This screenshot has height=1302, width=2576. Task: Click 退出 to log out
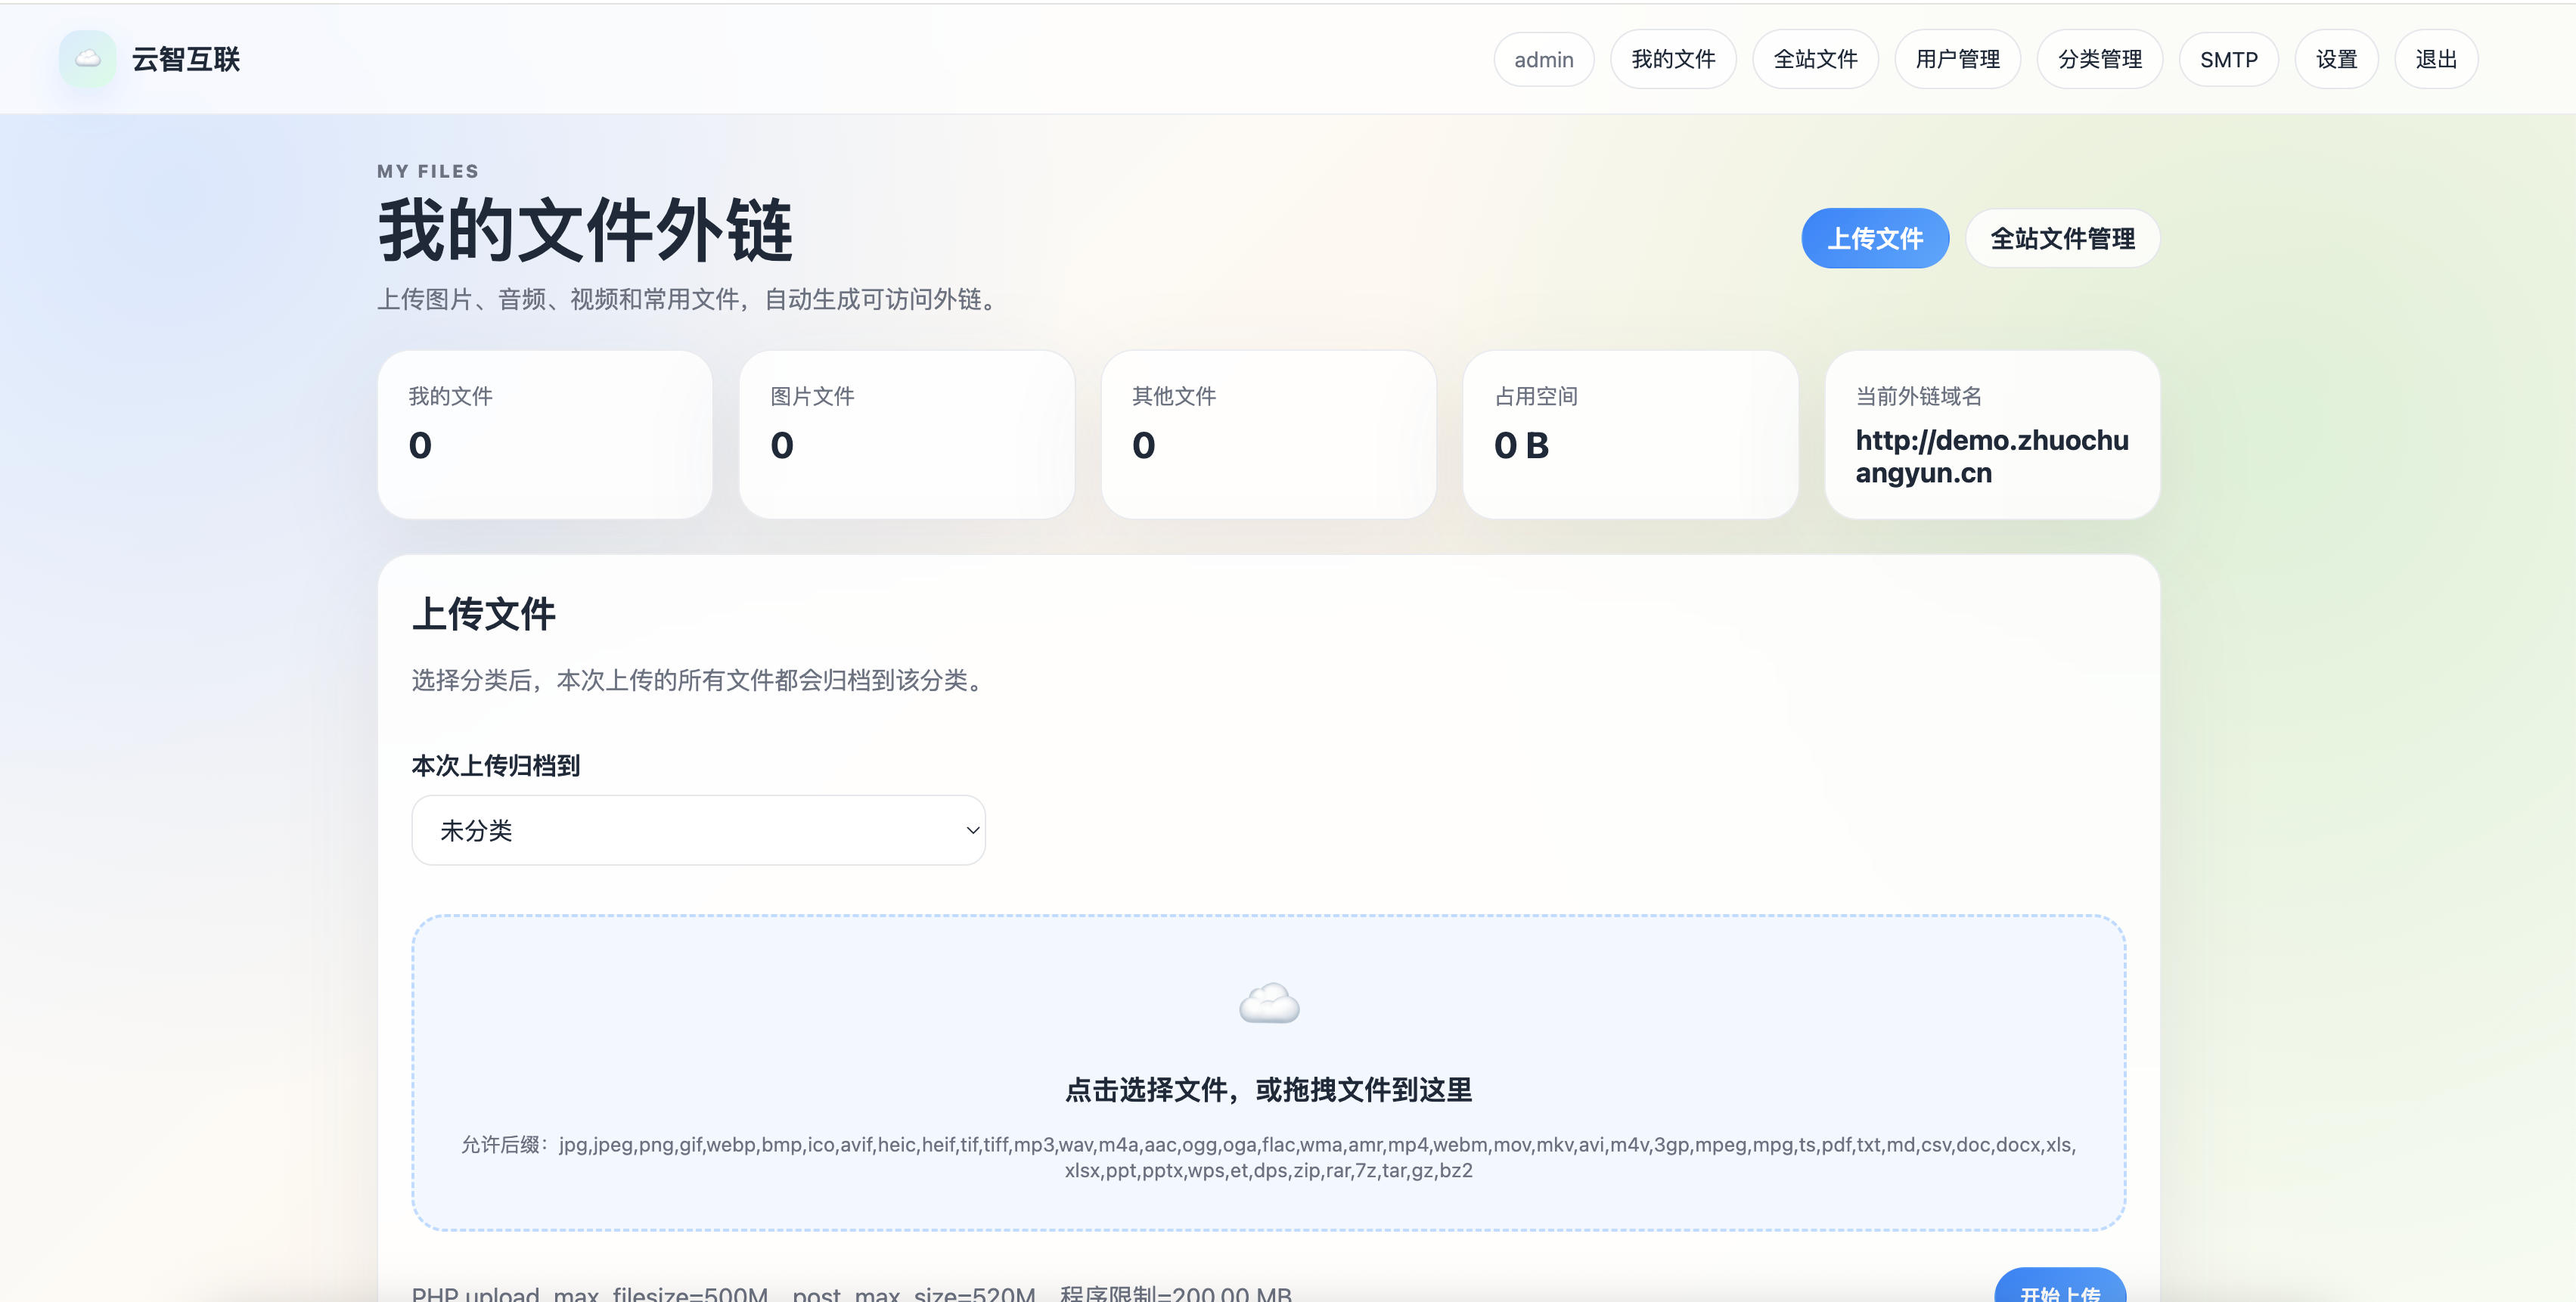click(2436, 59)
